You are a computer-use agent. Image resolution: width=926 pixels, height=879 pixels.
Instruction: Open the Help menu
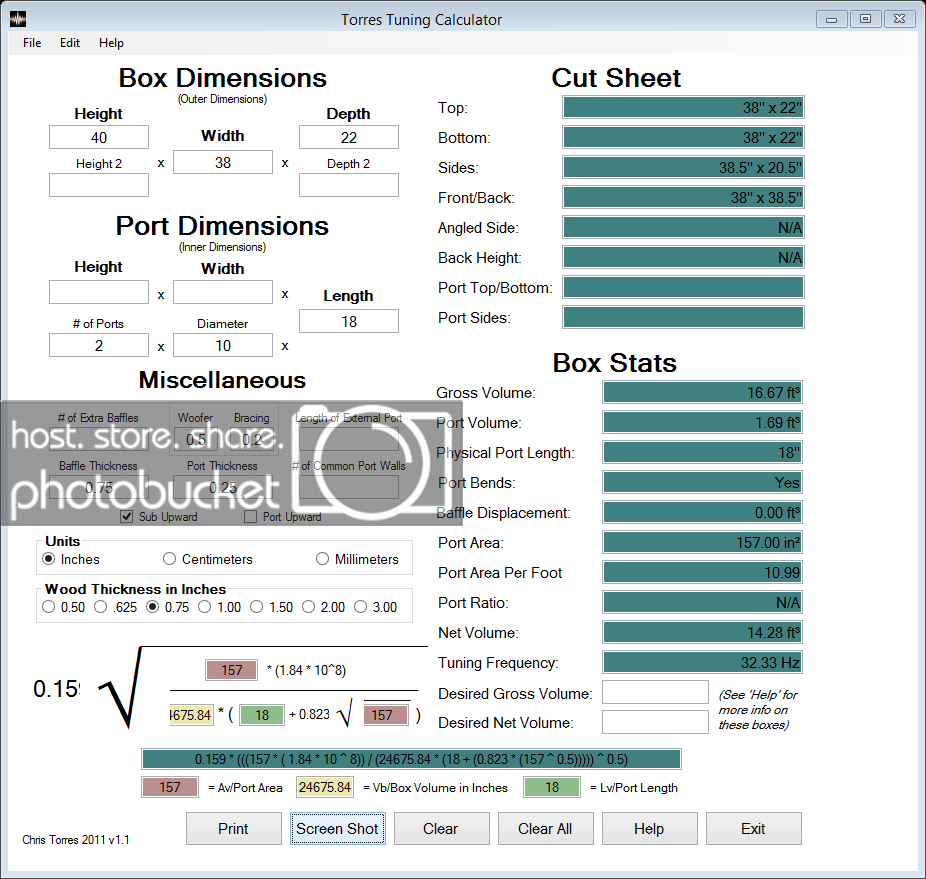pyautogui.click(x=111, y=43)
